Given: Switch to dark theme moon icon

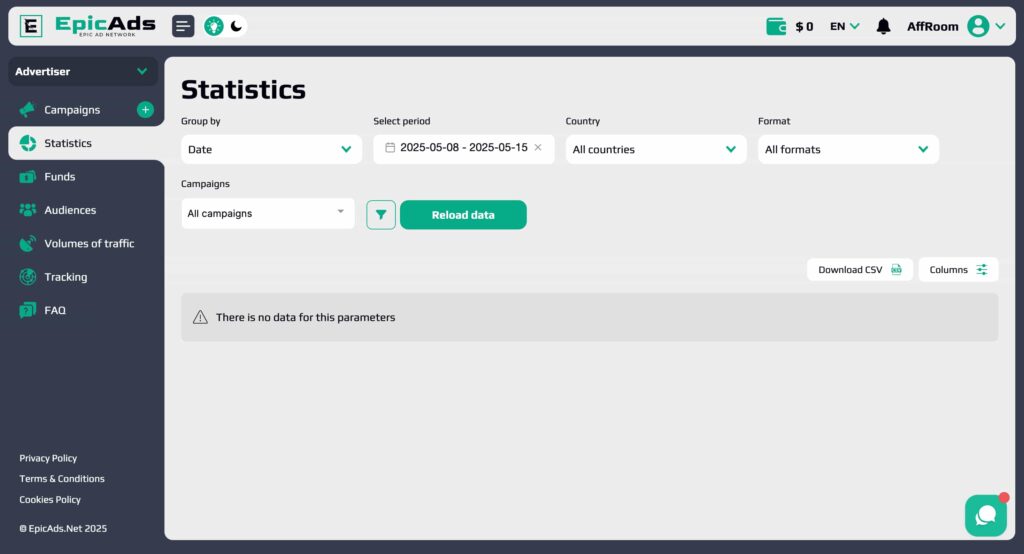Looking at the screenshot, I should click(x=236, y=26).
